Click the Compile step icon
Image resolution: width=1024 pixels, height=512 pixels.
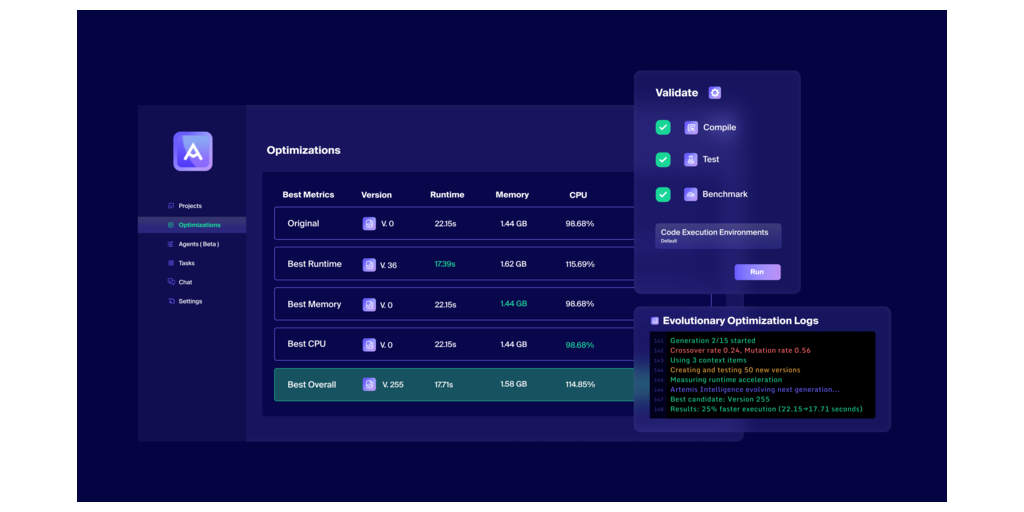[691, 128]
